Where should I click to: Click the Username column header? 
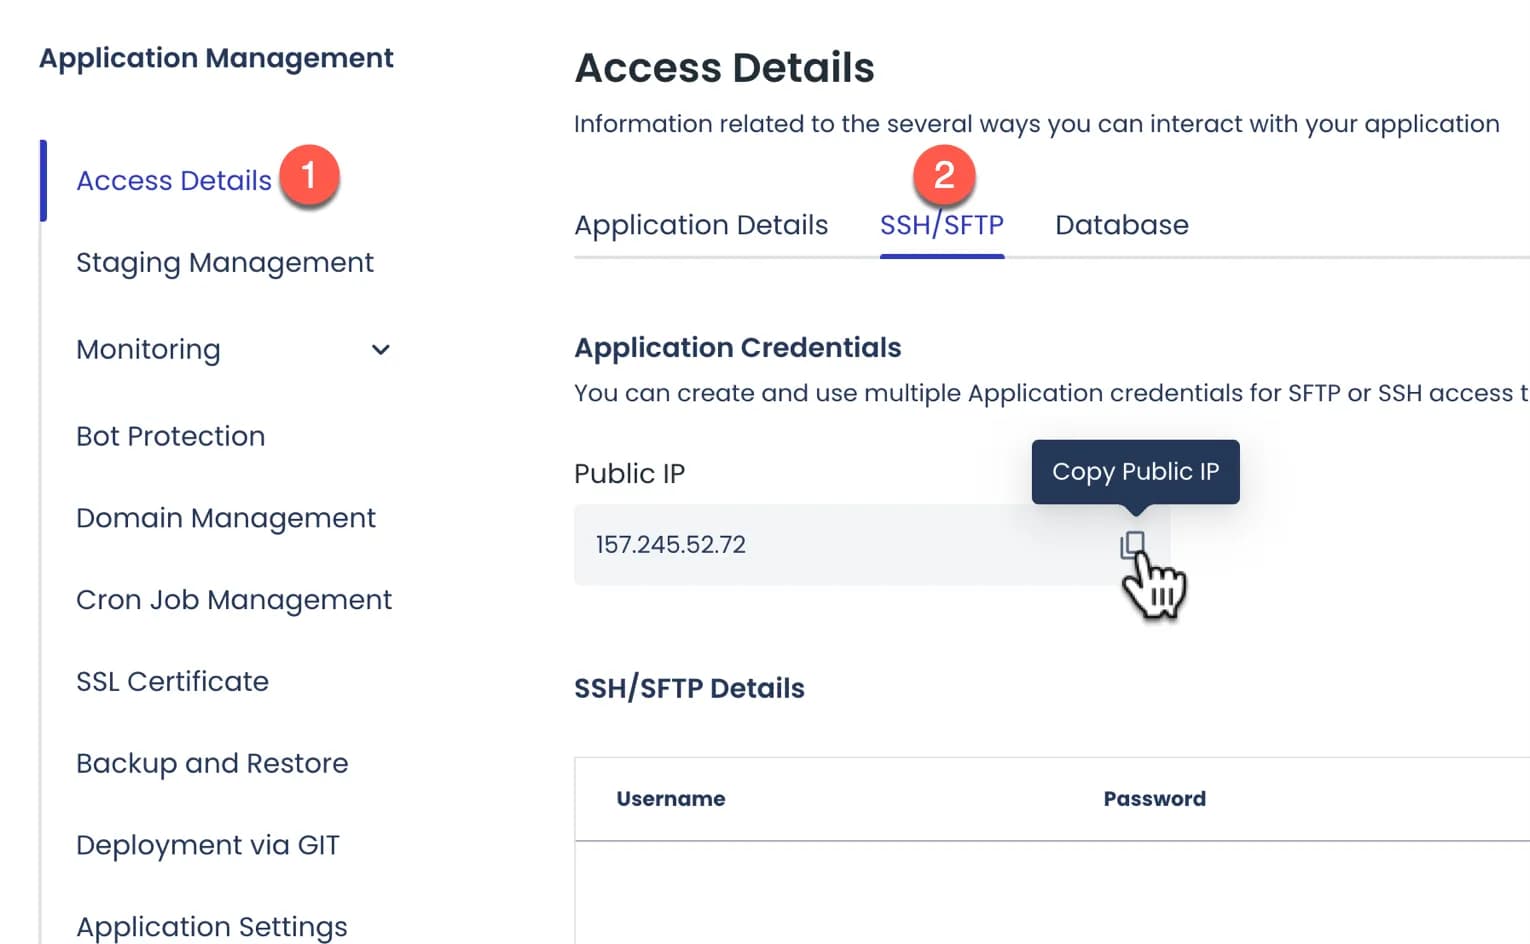(670, 798)
